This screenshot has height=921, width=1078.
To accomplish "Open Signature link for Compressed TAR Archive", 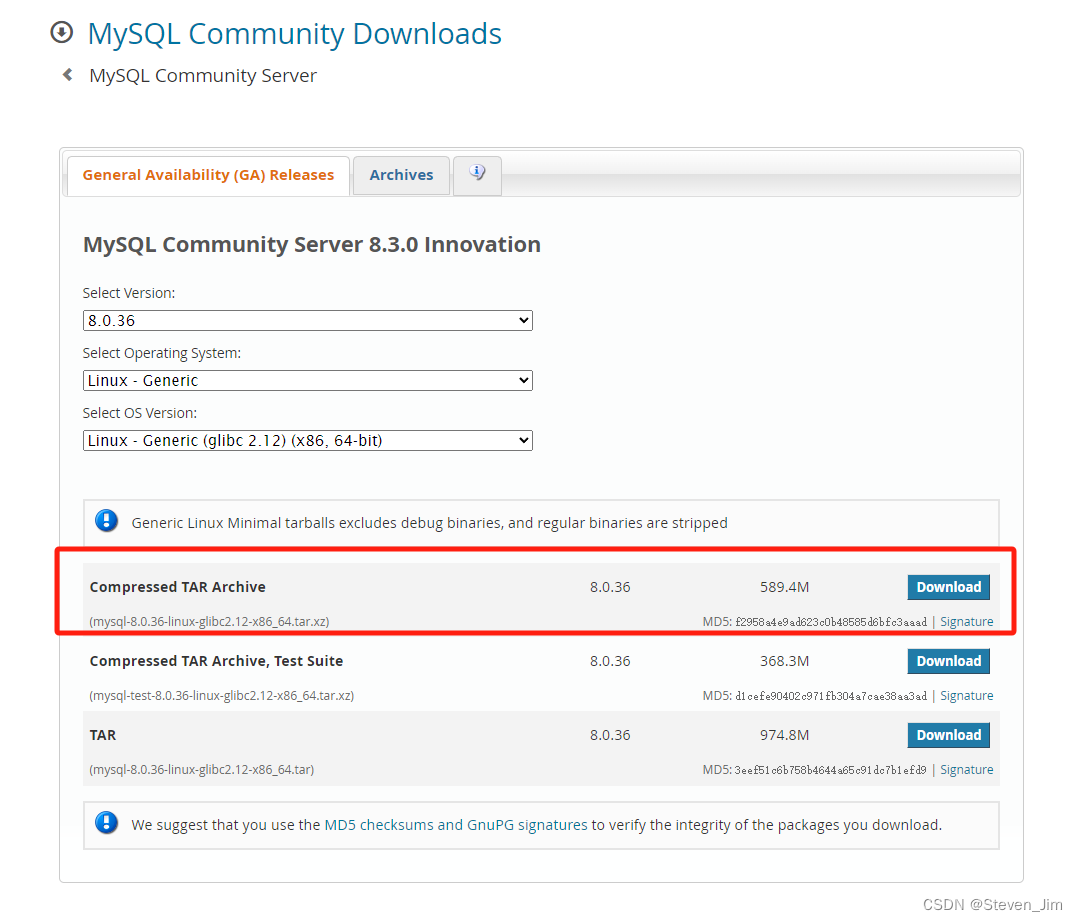I will [x=967, y=621].
